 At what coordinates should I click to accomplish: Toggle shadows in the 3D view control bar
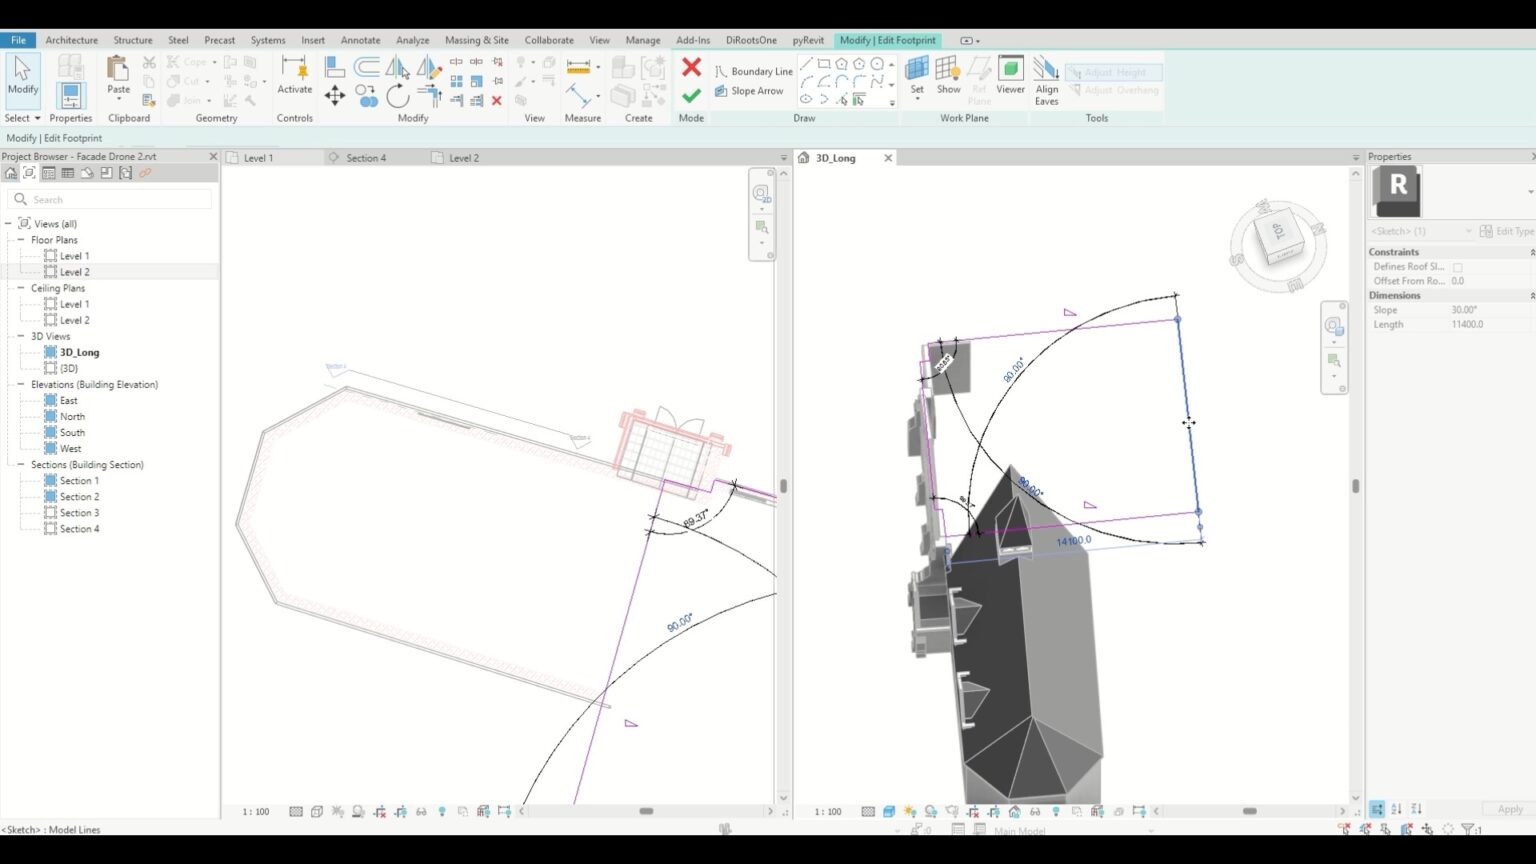928,811
